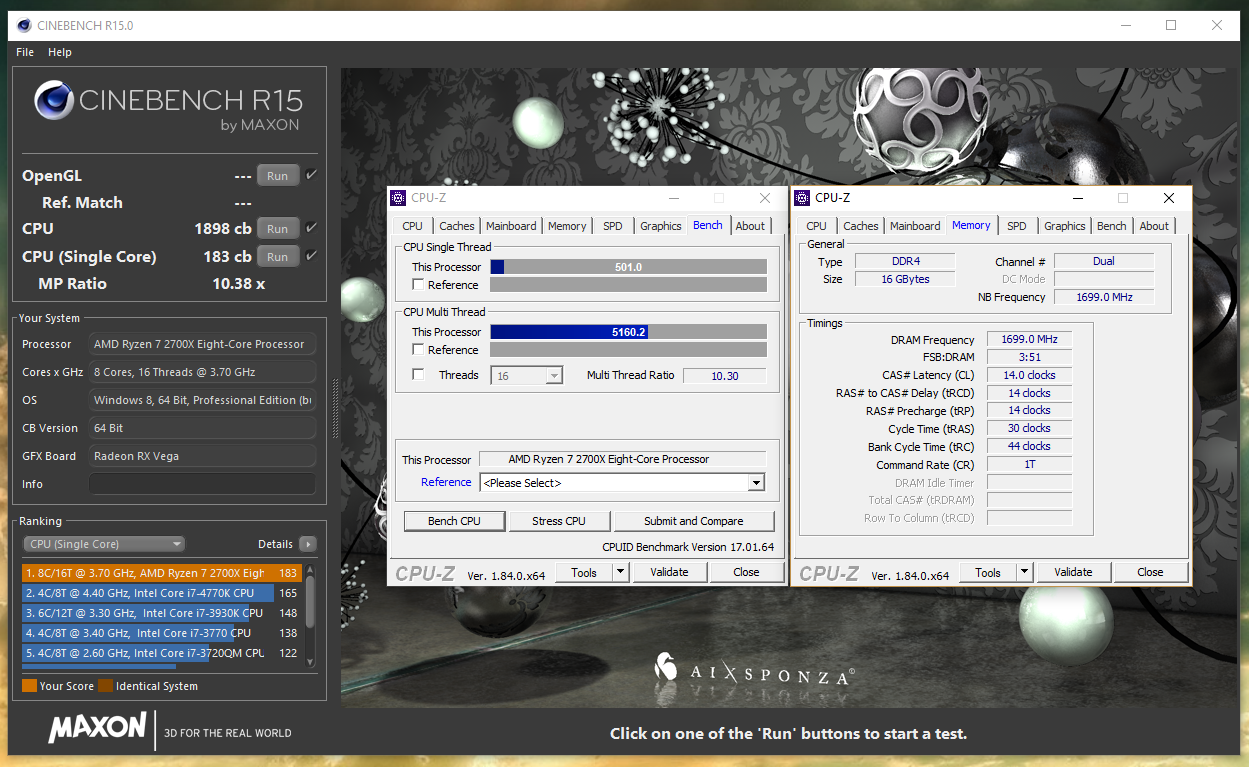This screenshot has width=1249, height=767.
Task: Open the Reference <Please Select> dropdown
Action: (x=623, y=483)
